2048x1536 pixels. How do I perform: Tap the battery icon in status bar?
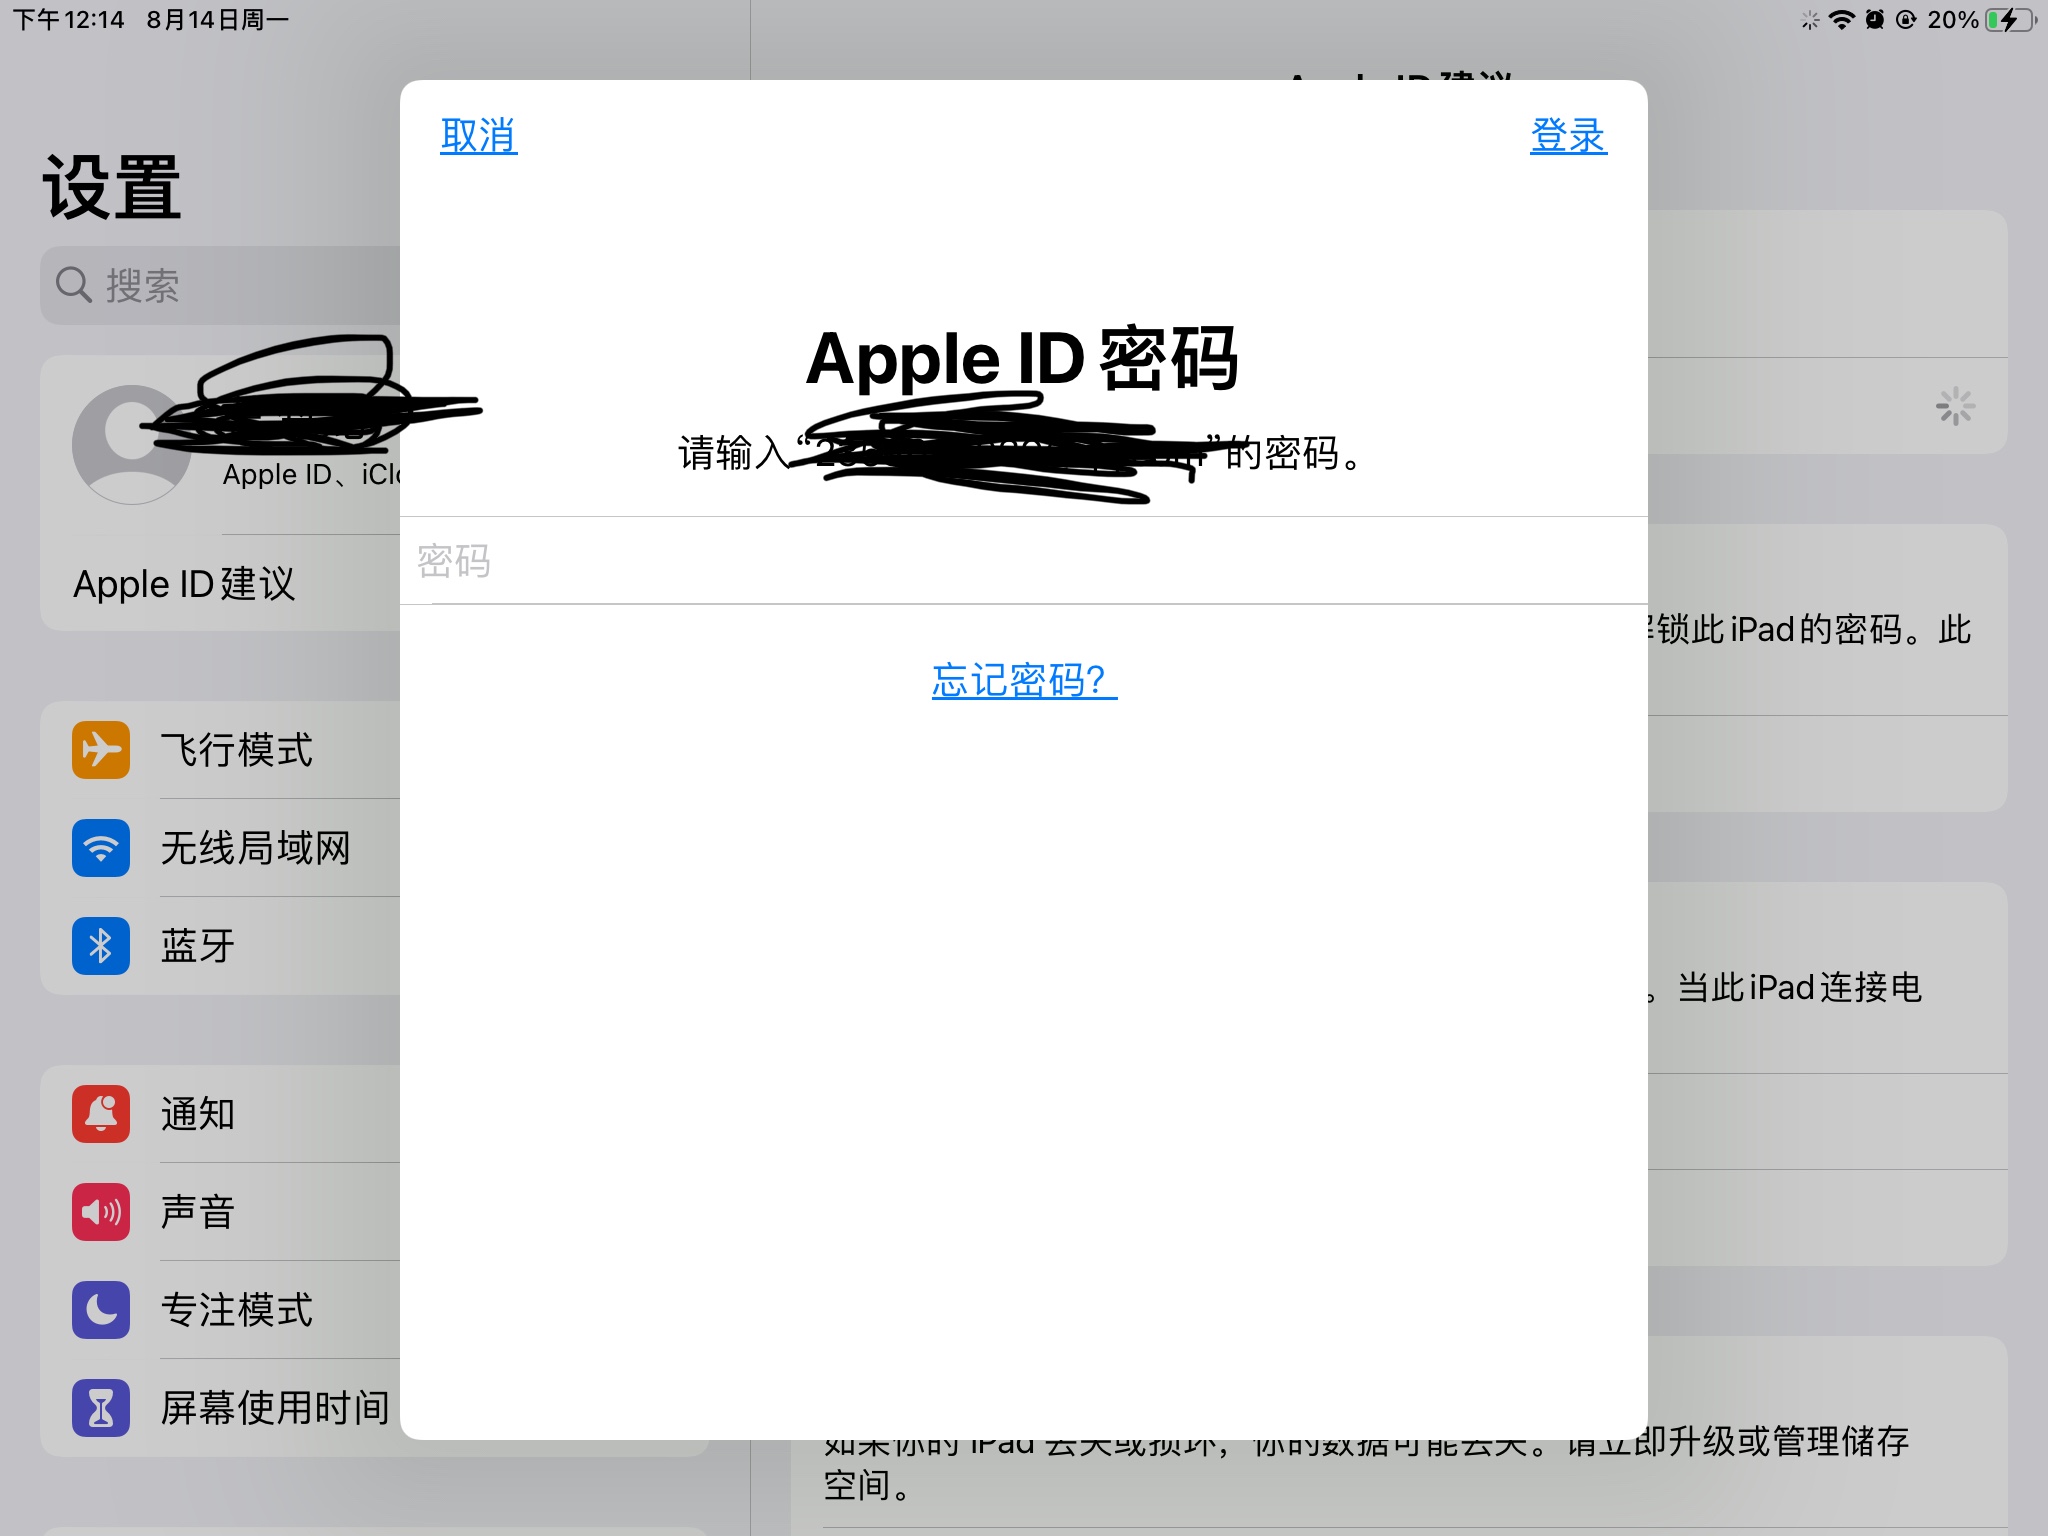(2008, 20)
